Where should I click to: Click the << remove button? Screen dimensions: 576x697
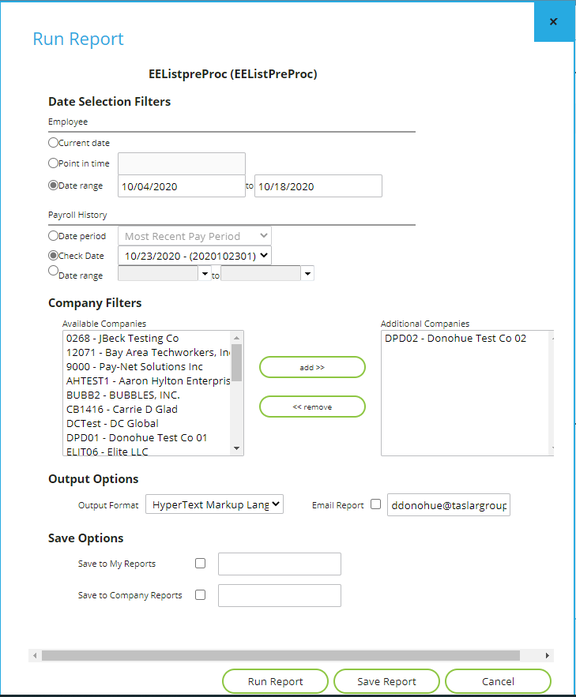(312, 407)
